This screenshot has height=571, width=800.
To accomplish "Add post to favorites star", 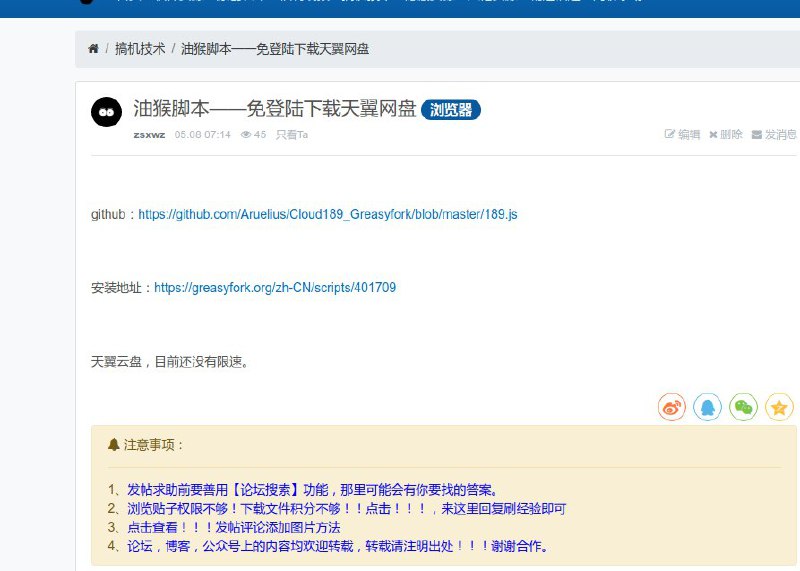I will tap(779, 407).
